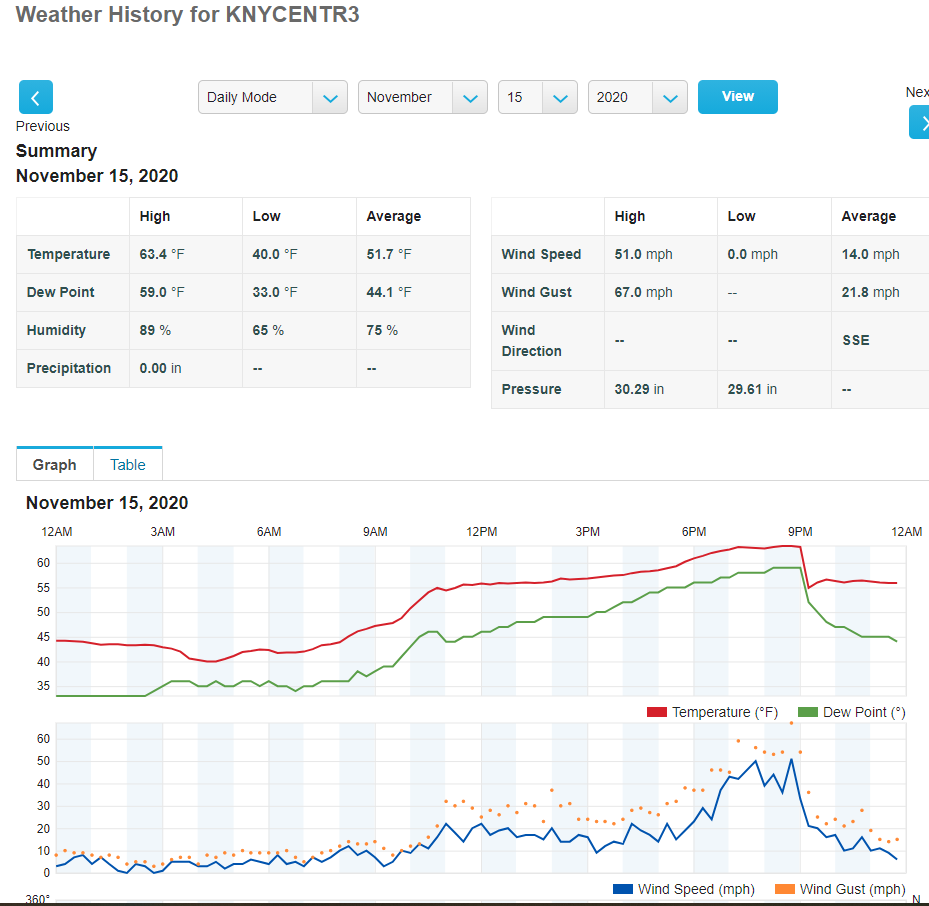Click the temperature drop point at 9PM
Screen dimensions: 929x906
pos(808,587)
